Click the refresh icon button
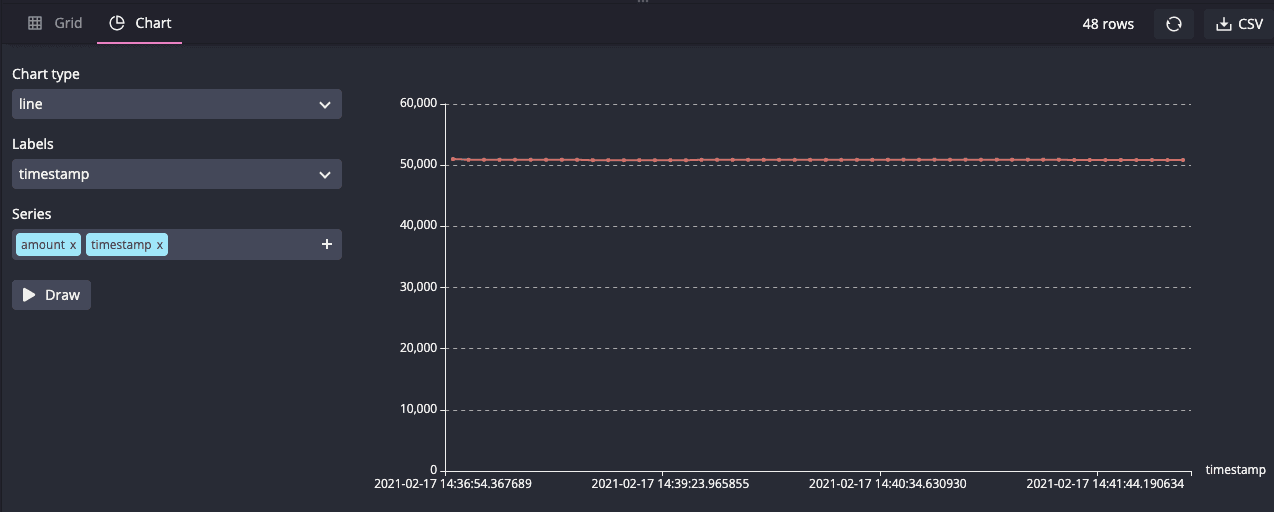 [x=1173, y=24]
